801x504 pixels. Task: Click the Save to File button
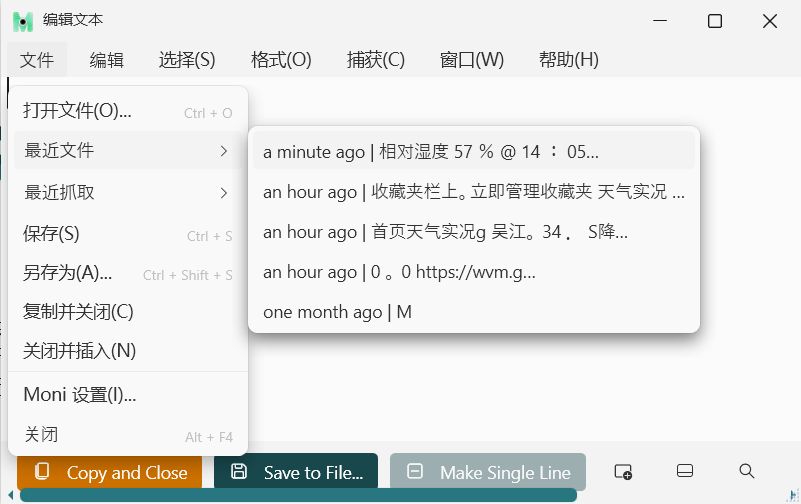(x=296, y=472)
